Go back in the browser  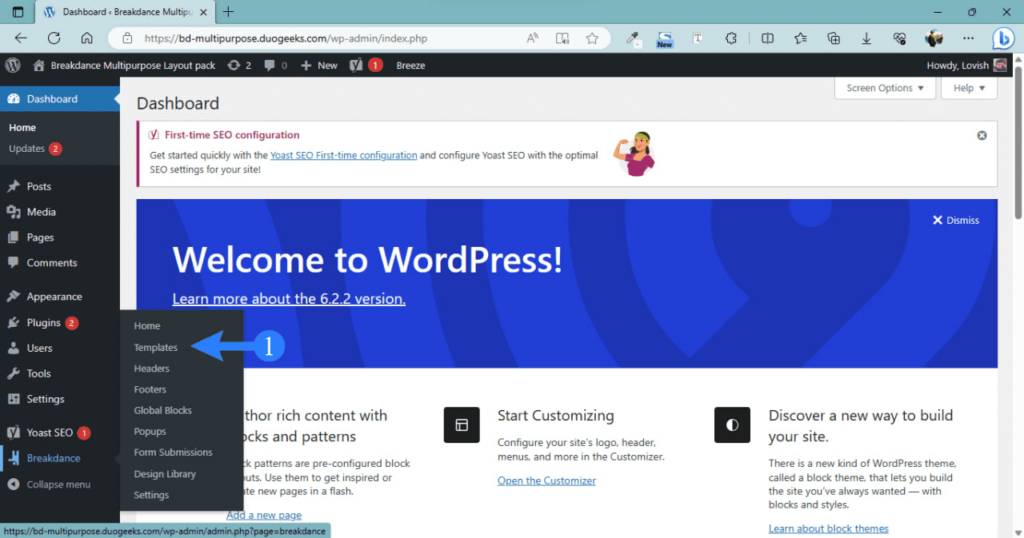click(x=21, y=39)
